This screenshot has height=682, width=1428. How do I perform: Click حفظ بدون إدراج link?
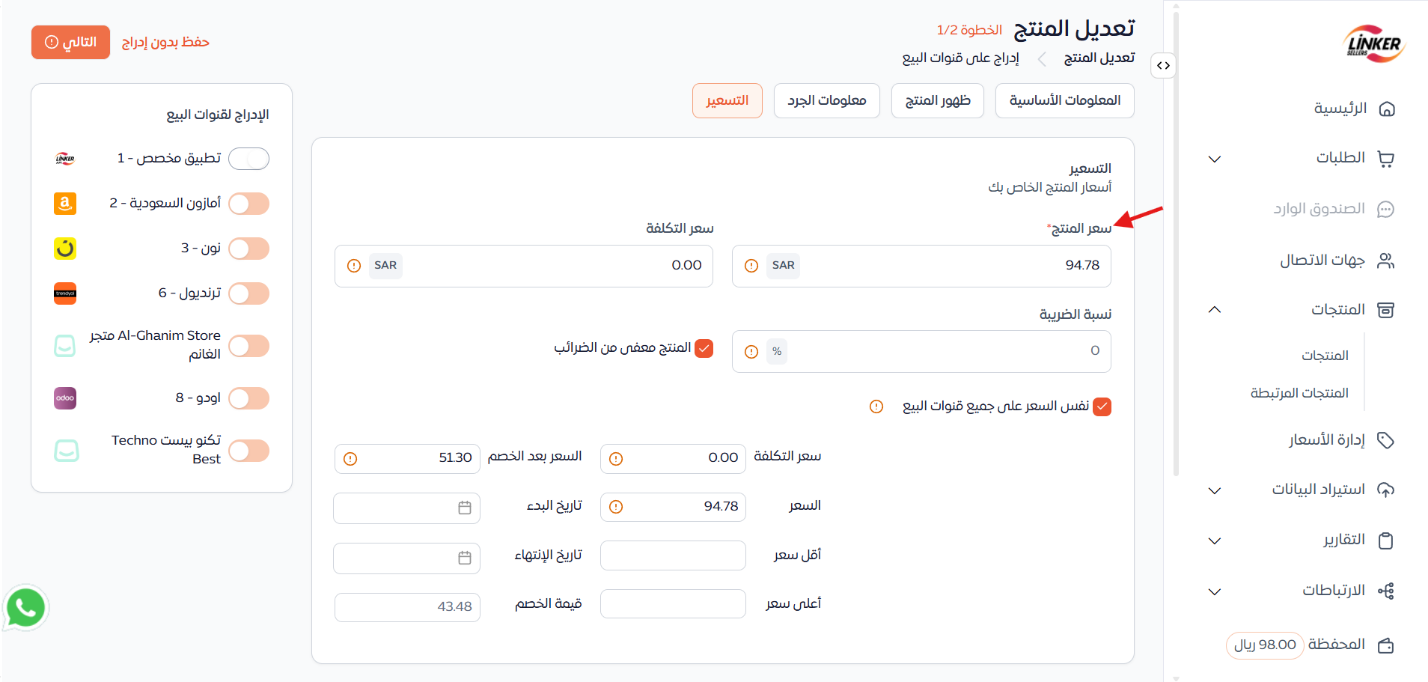click(166, 42)
